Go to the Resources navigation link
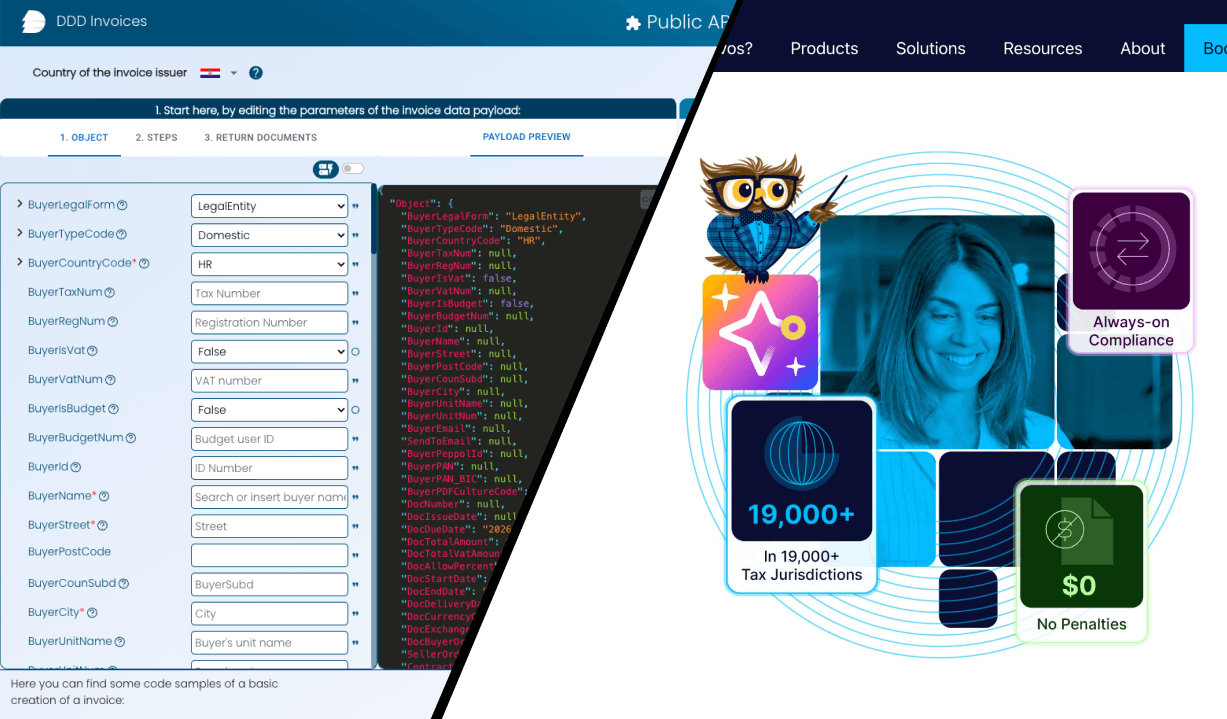This screenshot has width=1227, height=719. [x=1042, y=48]
